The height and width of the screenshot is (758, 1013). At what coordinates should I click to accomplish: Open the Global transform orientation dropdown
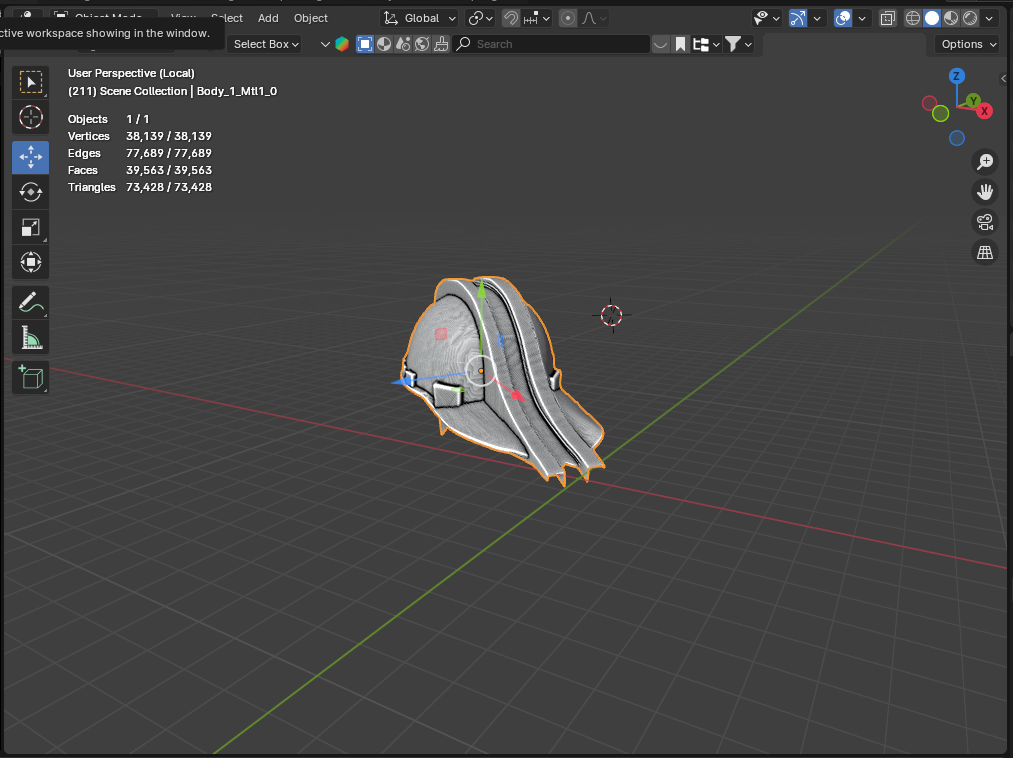pyautogui.click(x=420, y=18)
